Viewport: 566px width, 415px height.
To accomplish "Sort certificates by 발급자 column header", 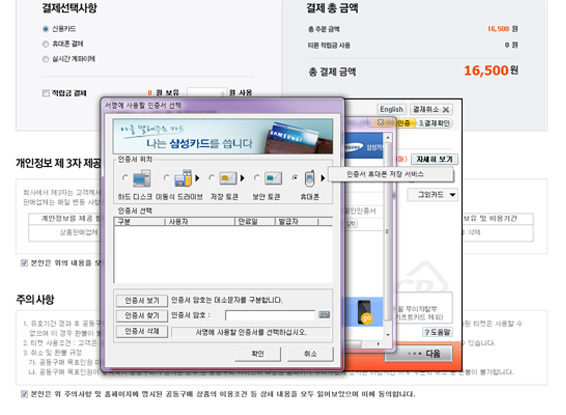I will click(296, 222).
